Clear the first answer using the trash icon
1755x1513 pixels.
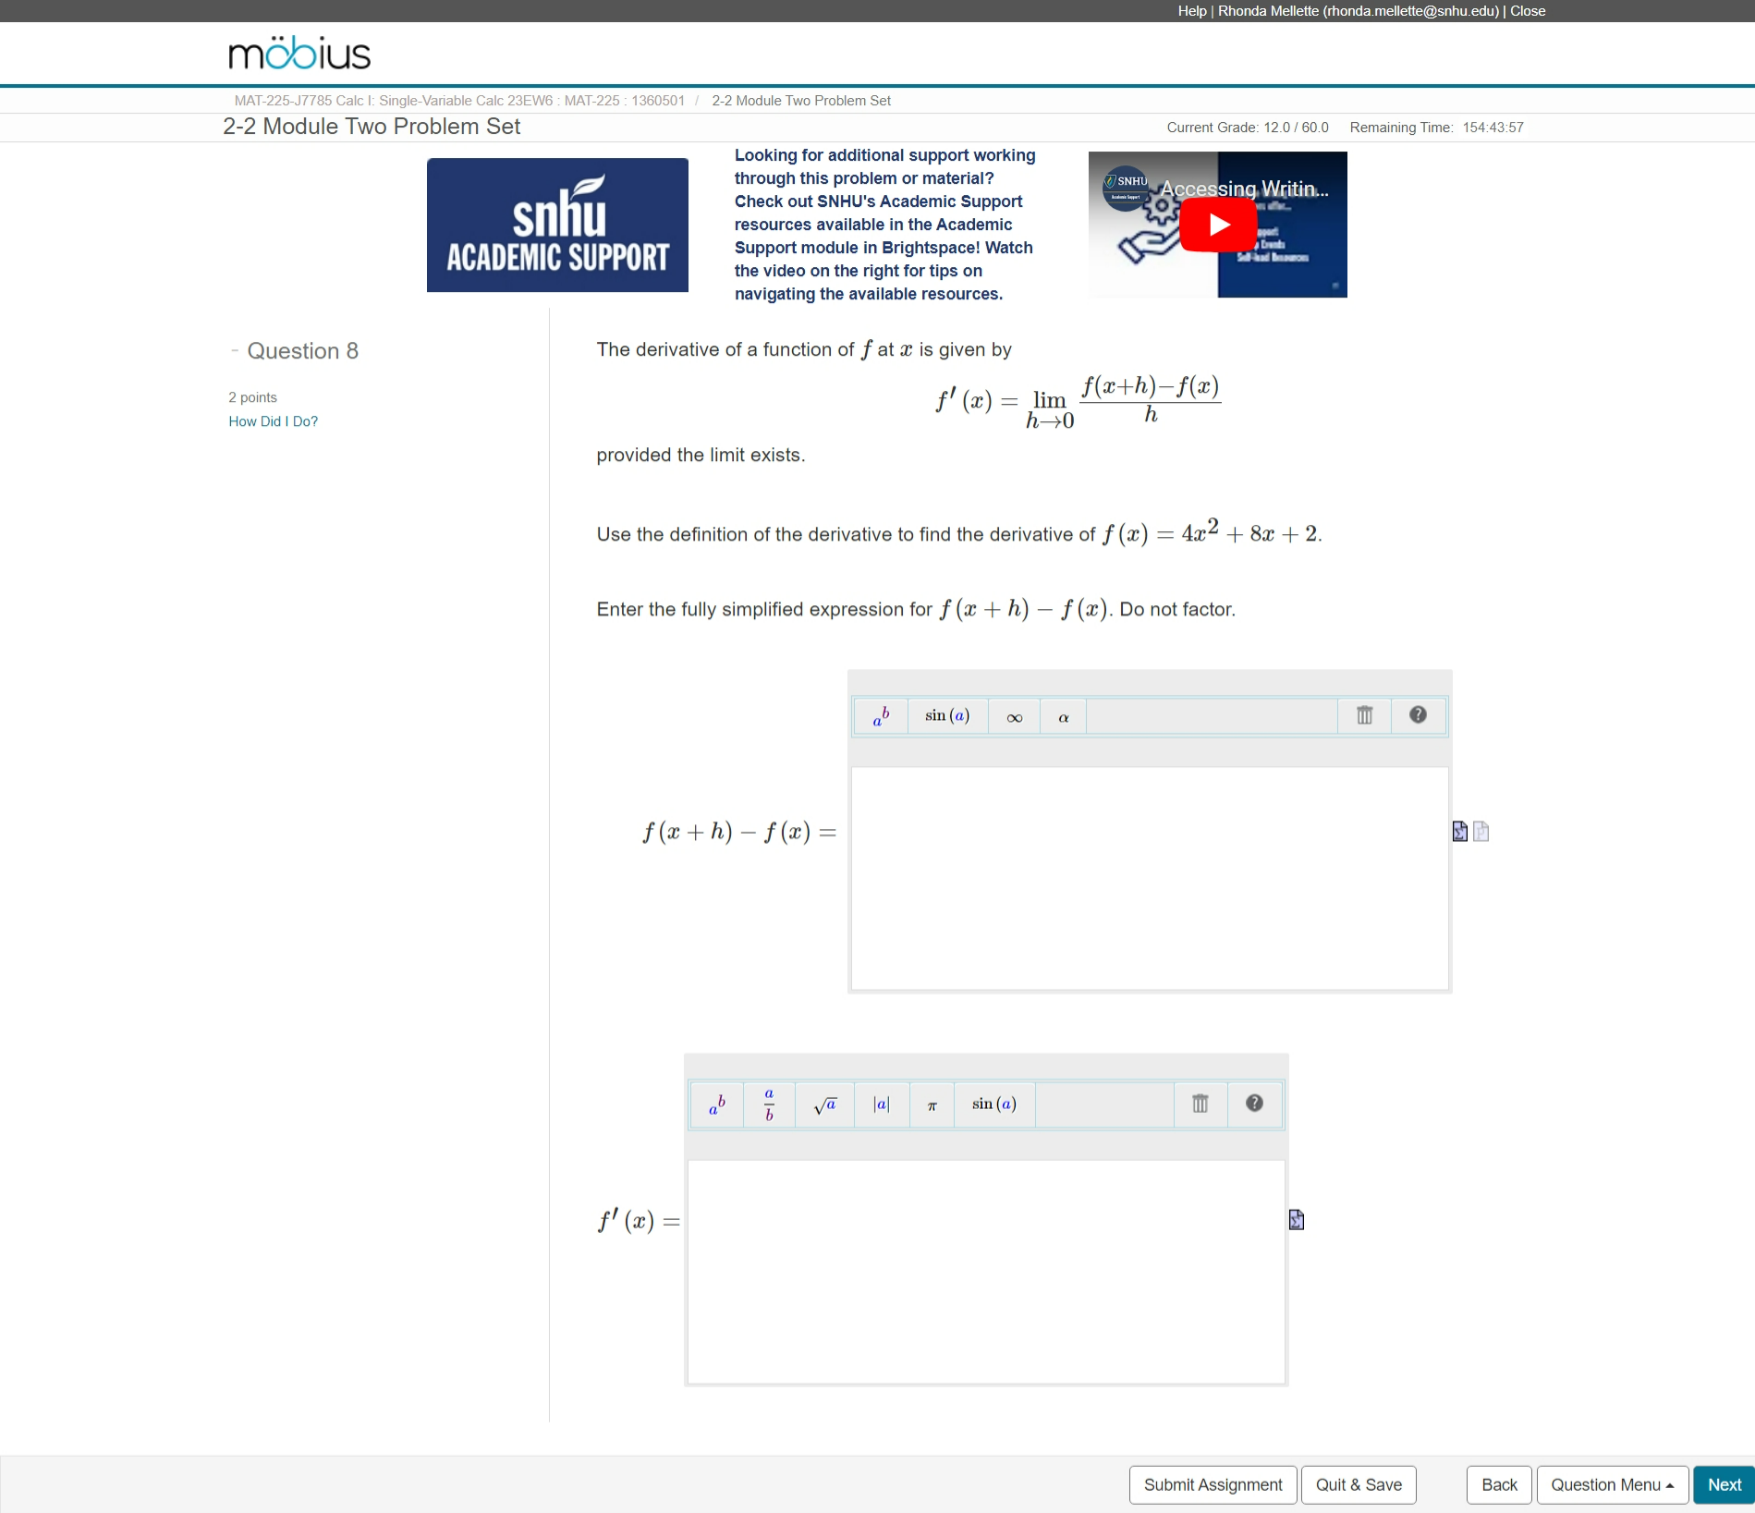click(x=1363, y=715)
